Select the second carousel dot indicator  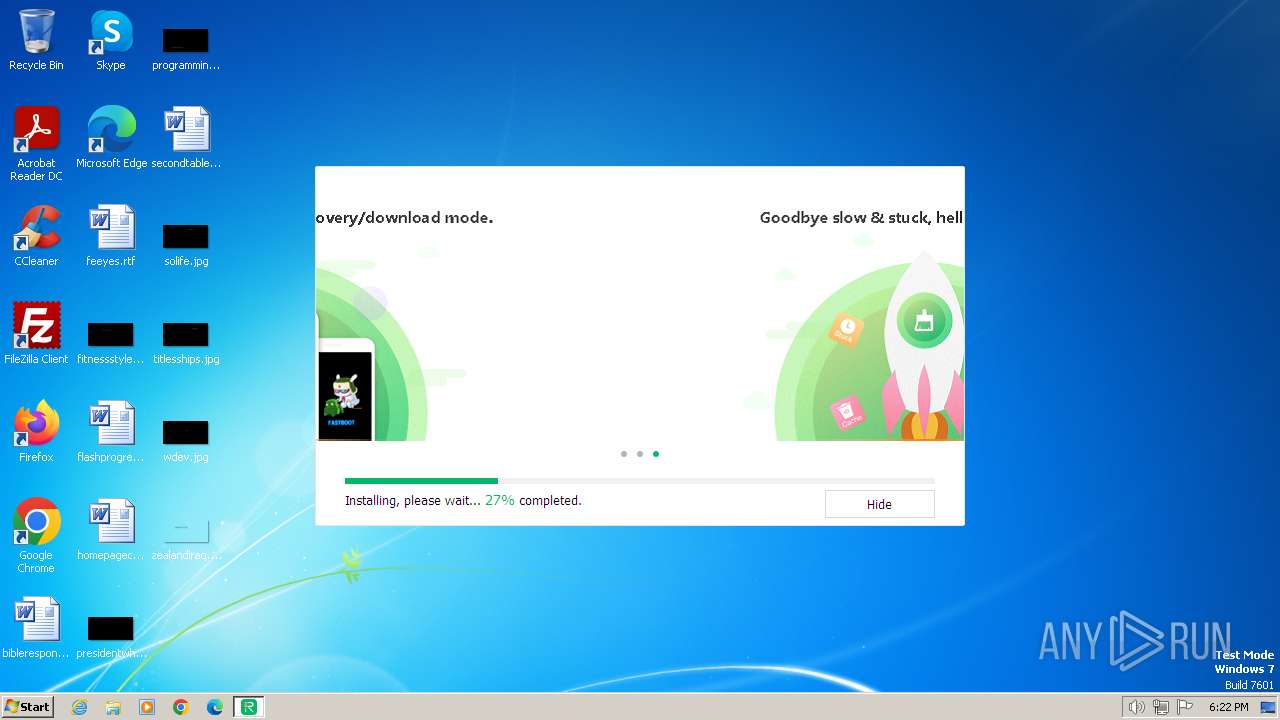click(x=640, y=454)
